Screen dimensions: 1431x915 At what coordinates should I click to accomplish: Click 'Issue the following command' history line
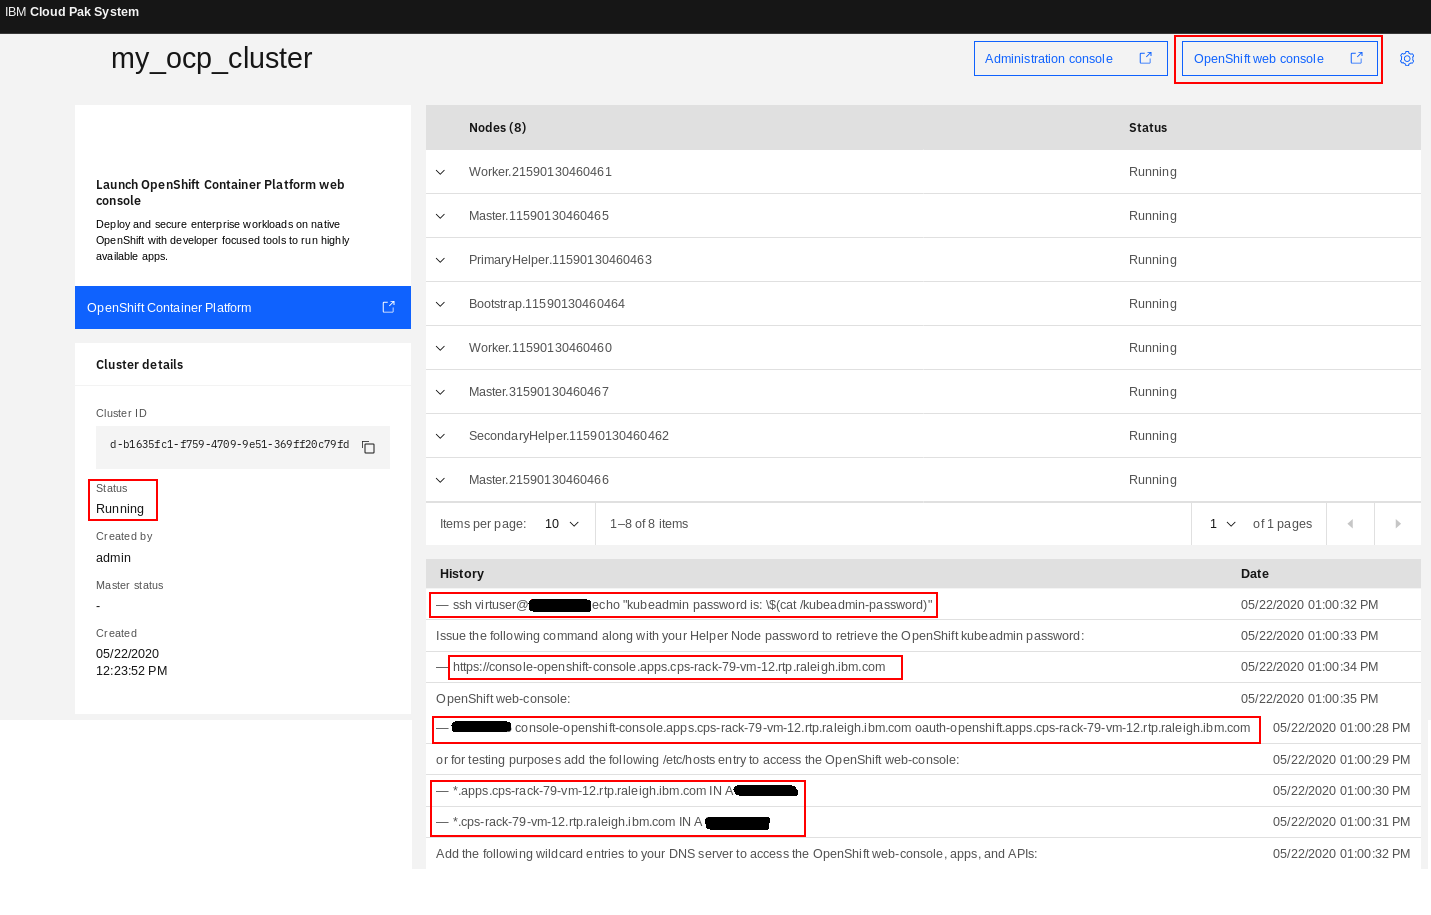point(760,636)
